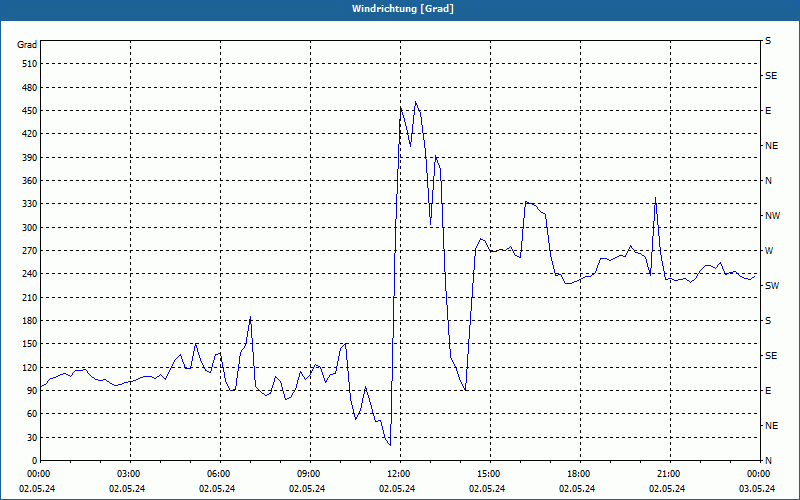800x500 pixels.
Task: Click the 450 y-axis value
Action: coord(30,111)
